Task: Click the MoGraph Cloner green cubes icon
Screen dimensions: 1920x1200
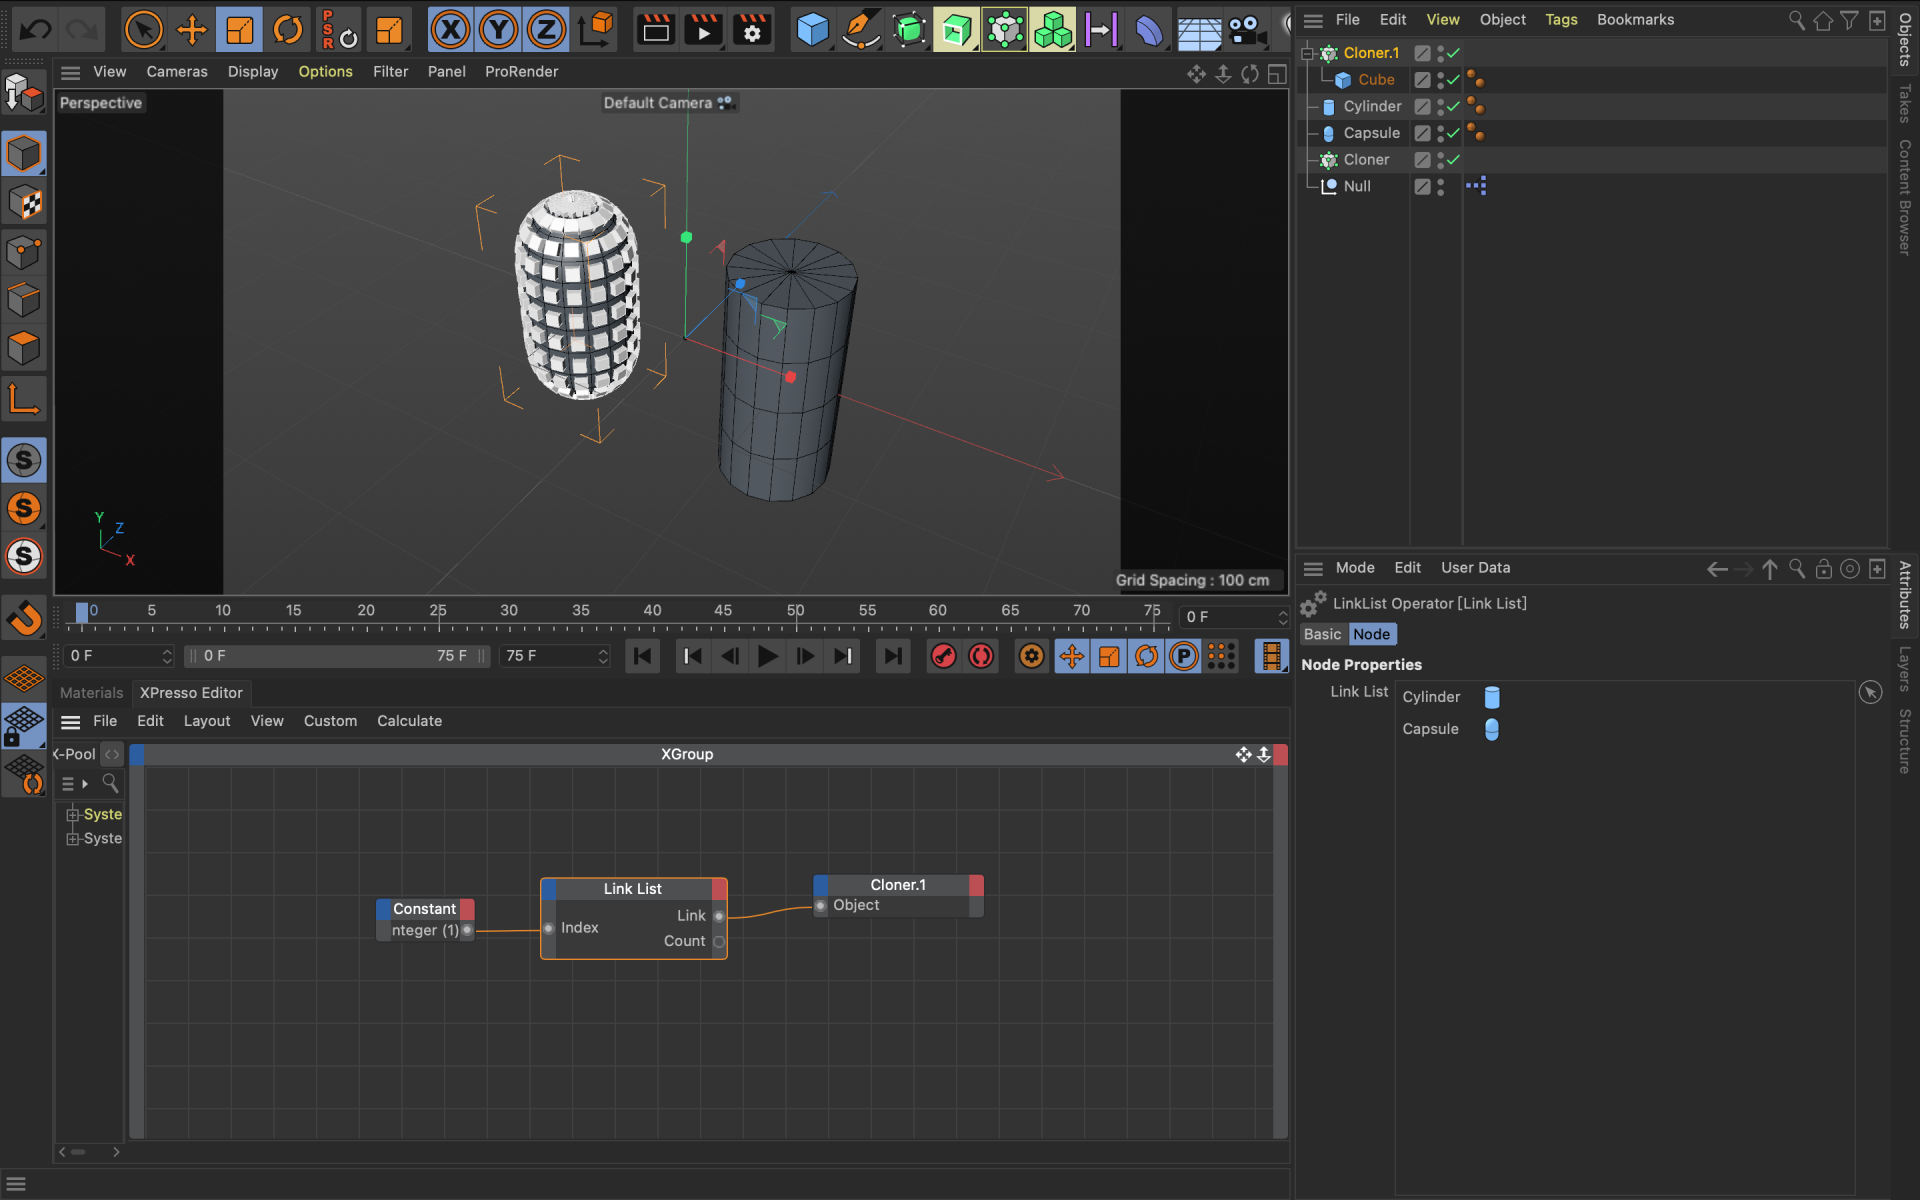Action: tap(1053, 30)
